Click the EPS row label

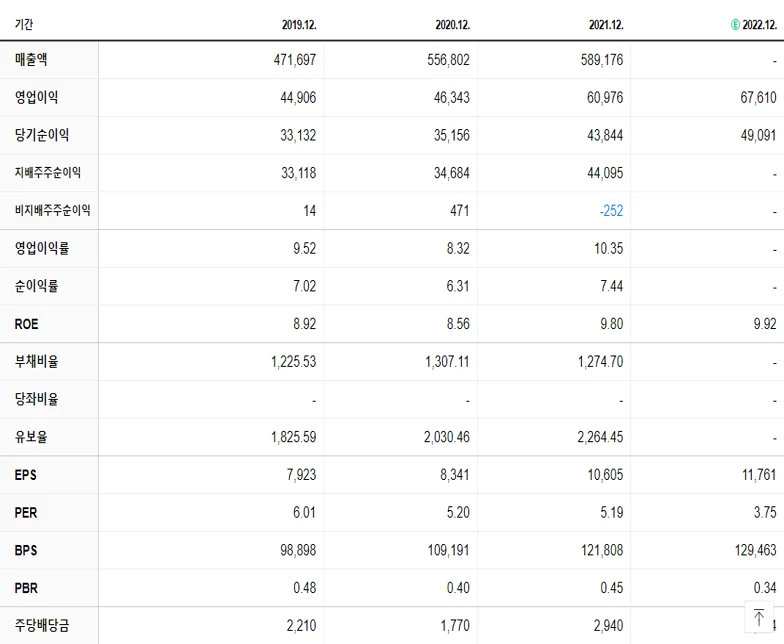tap(26, 474)
